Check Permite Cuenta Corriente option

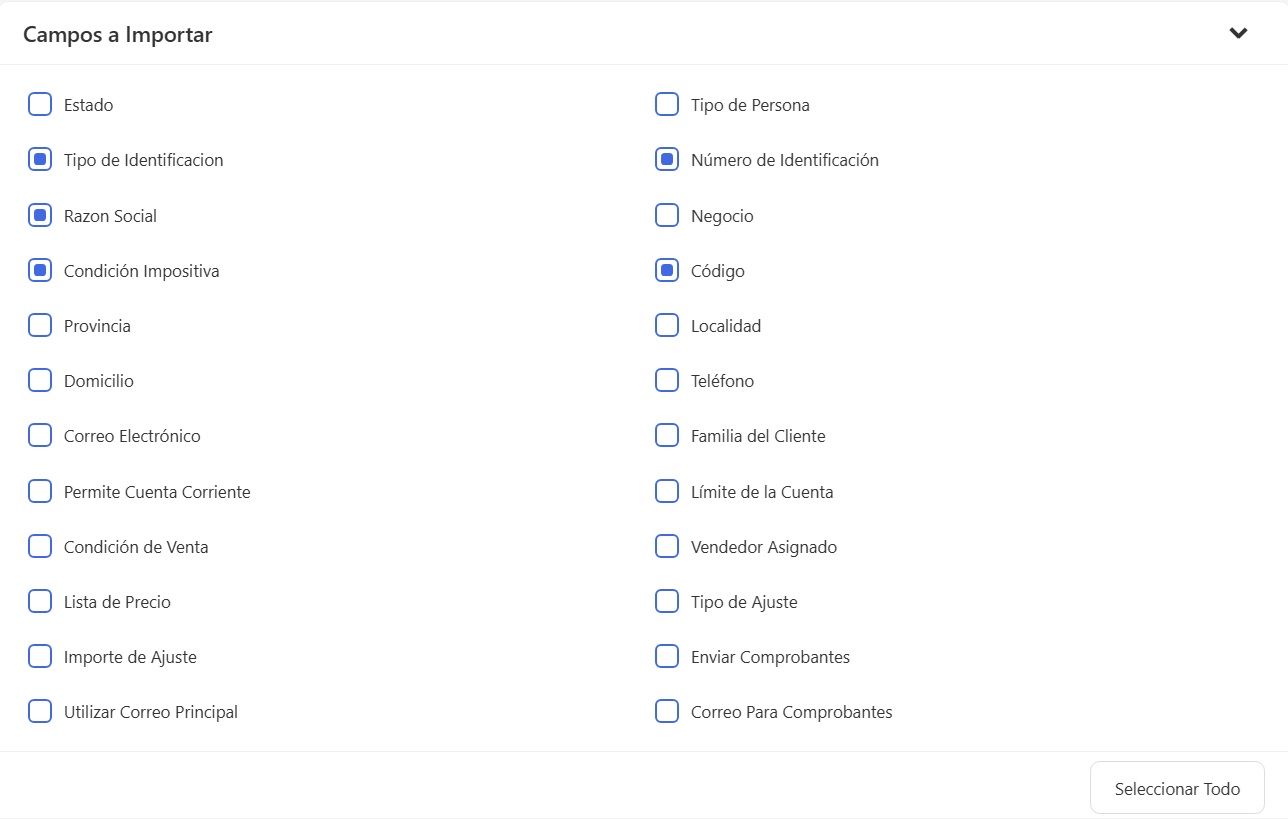[x=40, y=491]
